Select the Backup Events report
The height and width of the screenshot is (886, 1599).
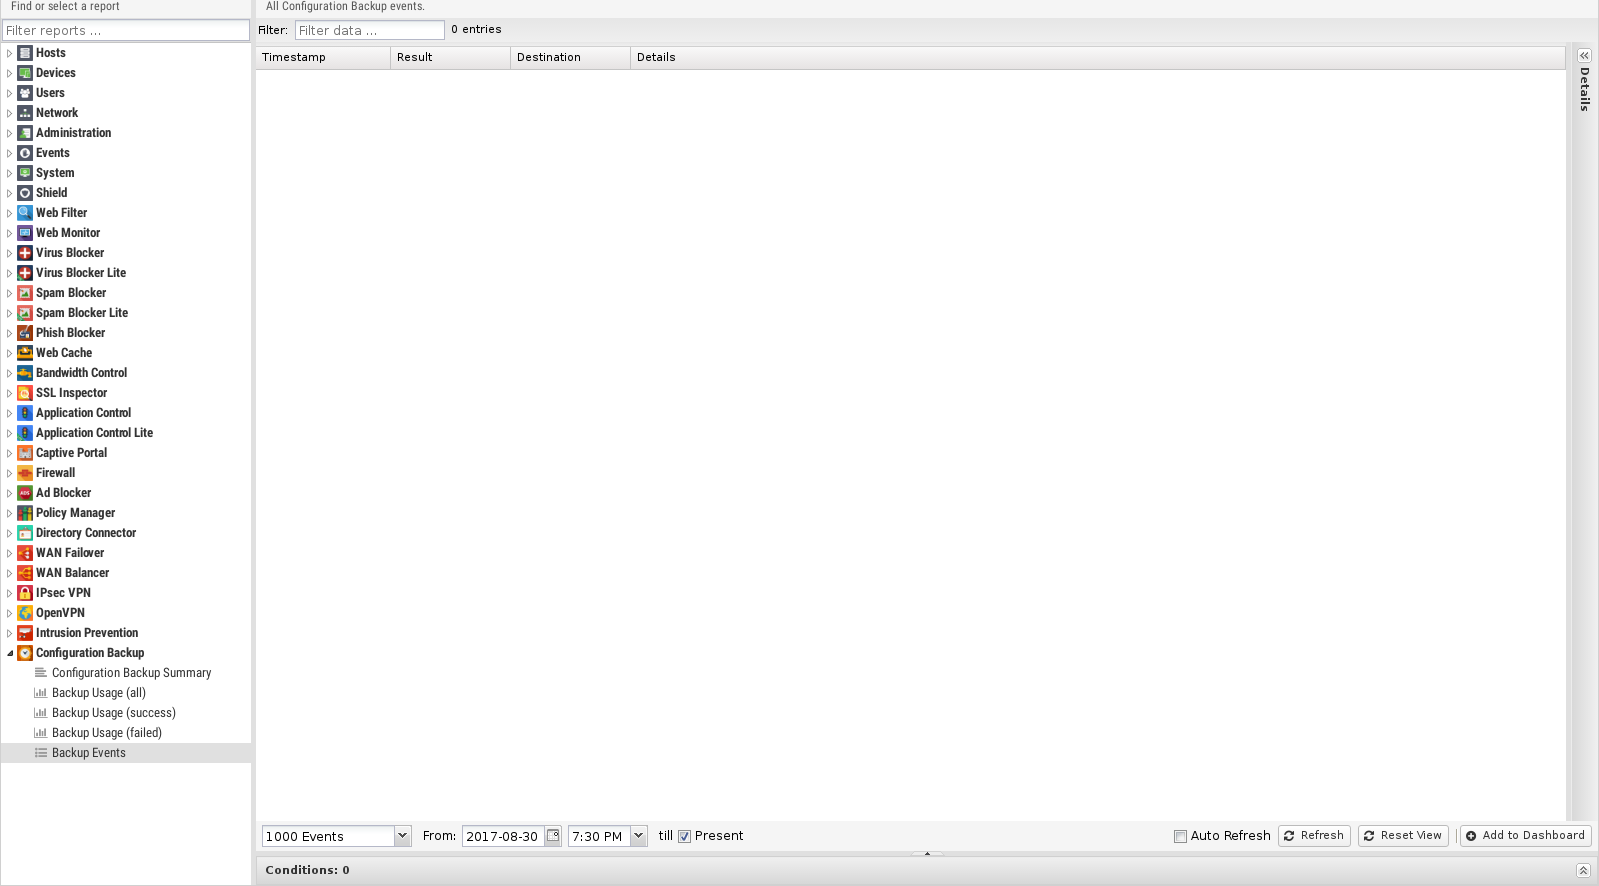(x=126, y=753)
